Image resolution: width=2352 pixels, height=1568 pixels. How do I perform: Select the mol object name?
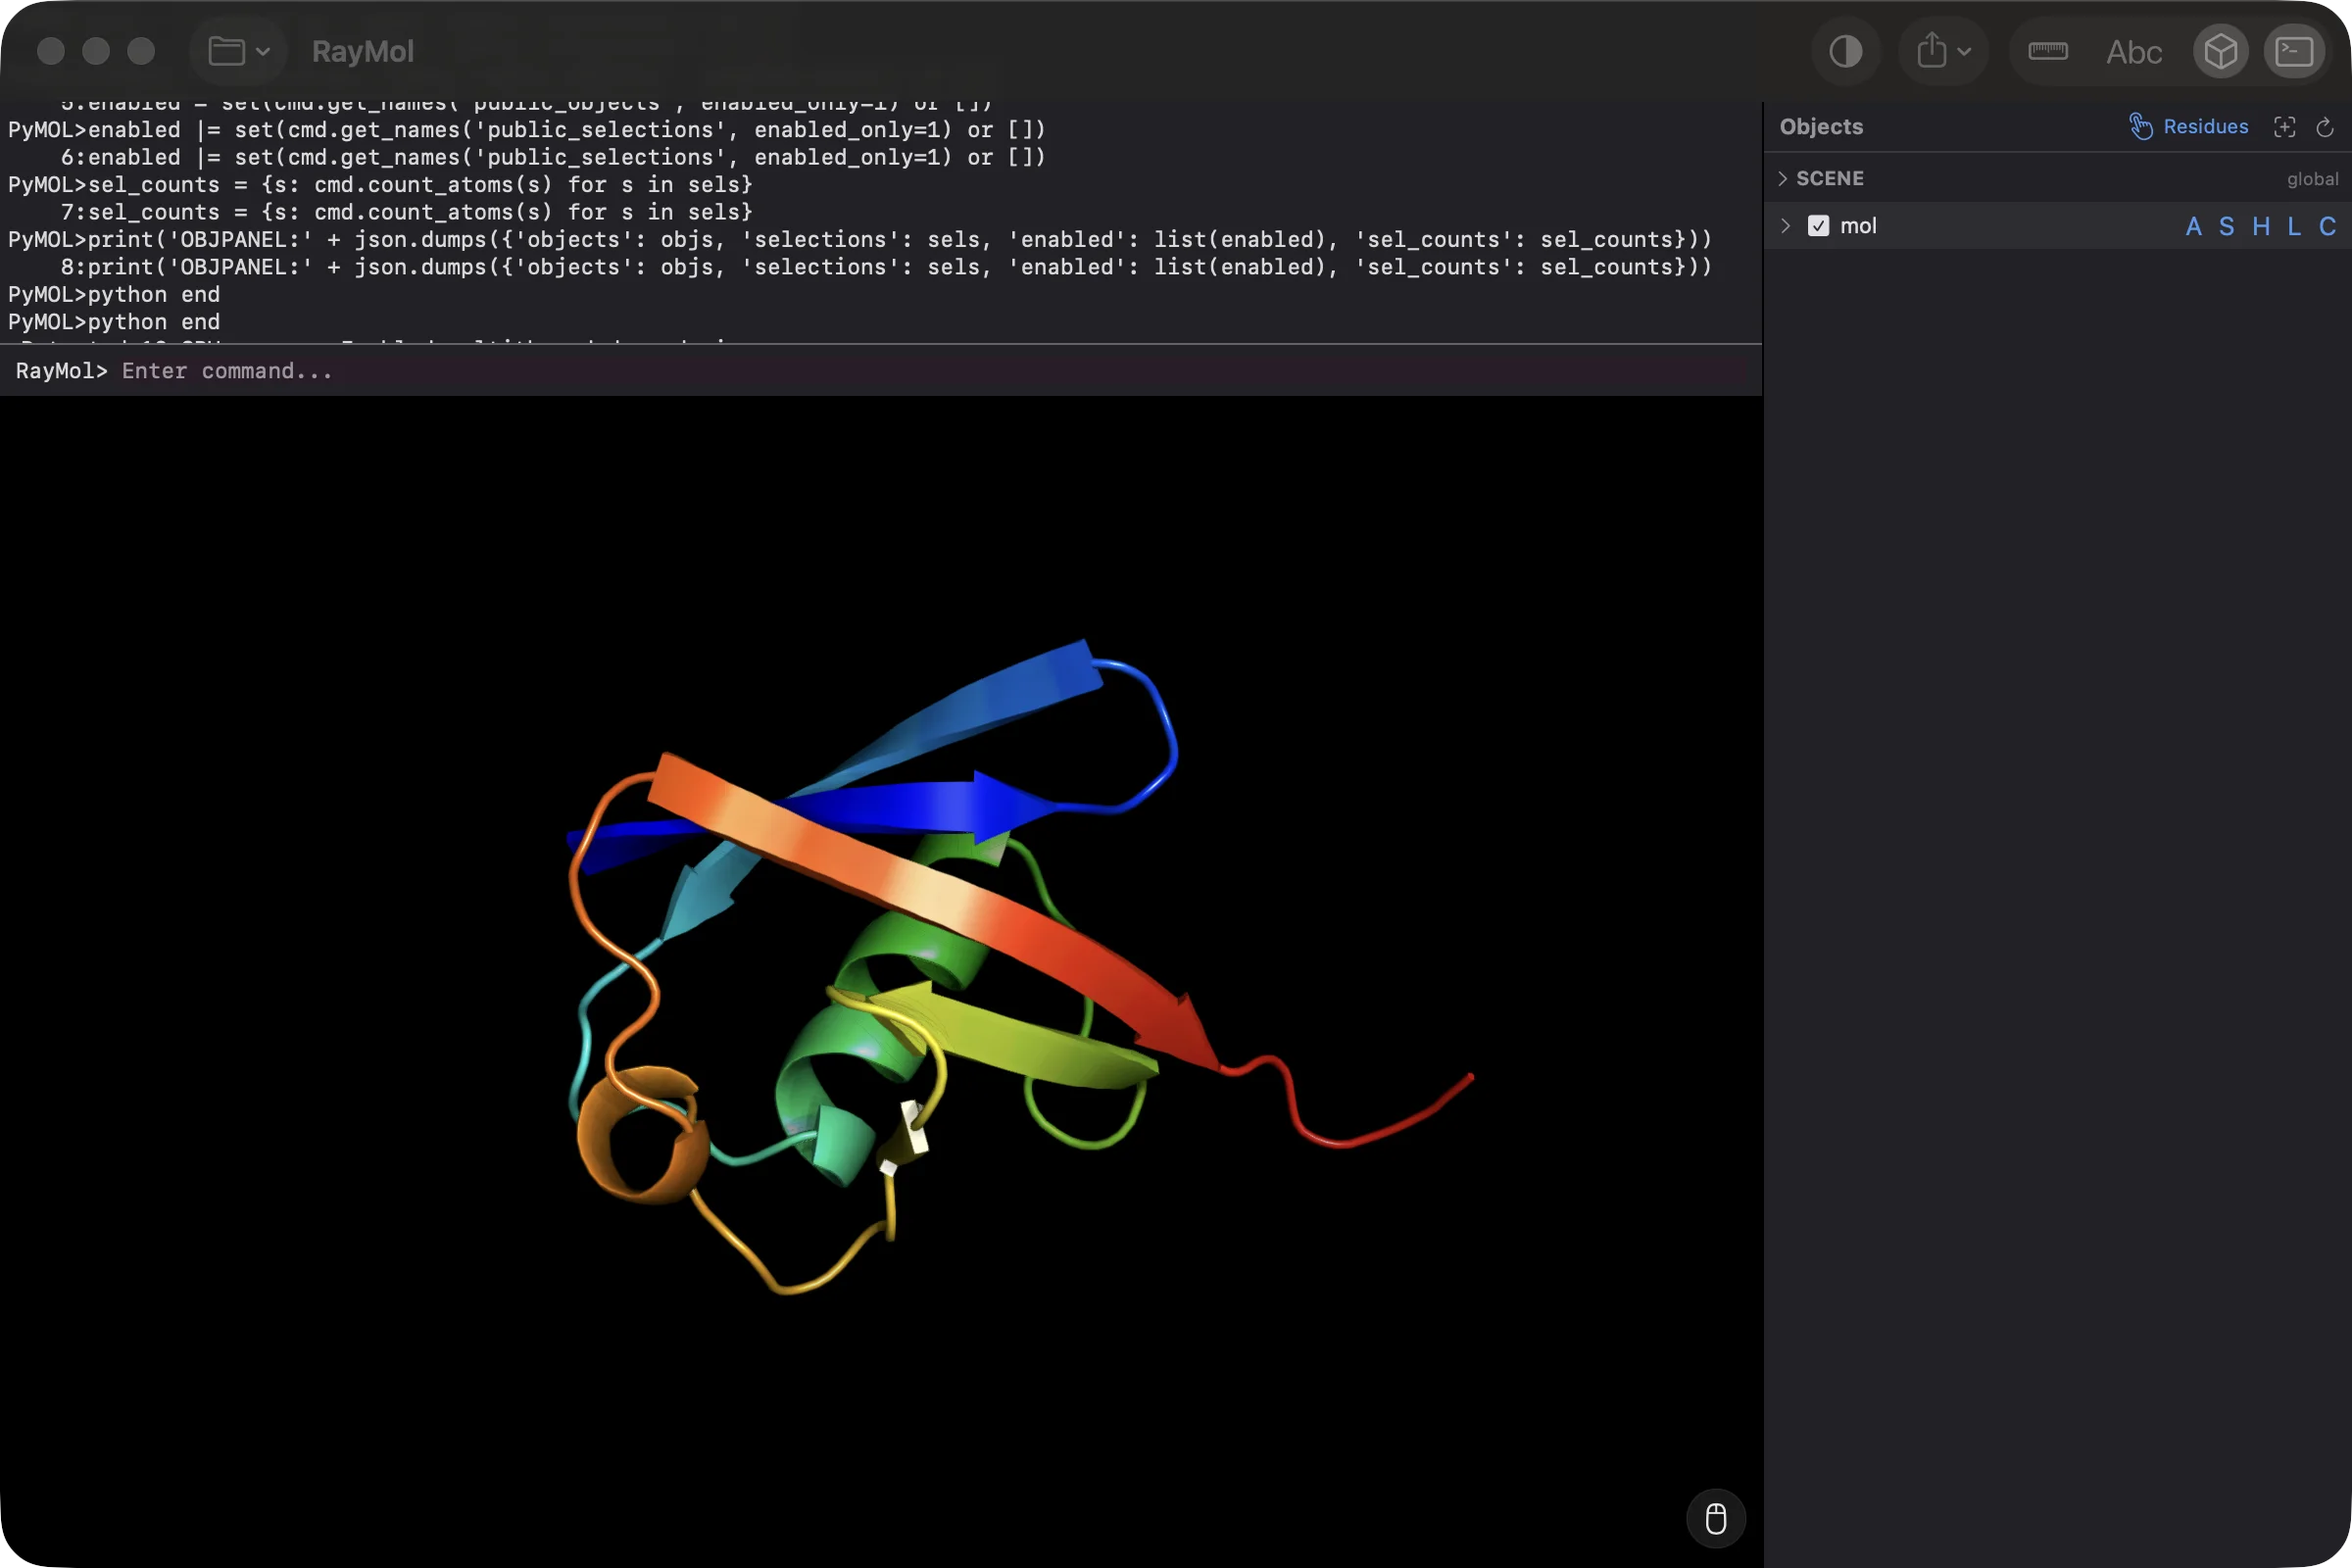click(1858, 226)
